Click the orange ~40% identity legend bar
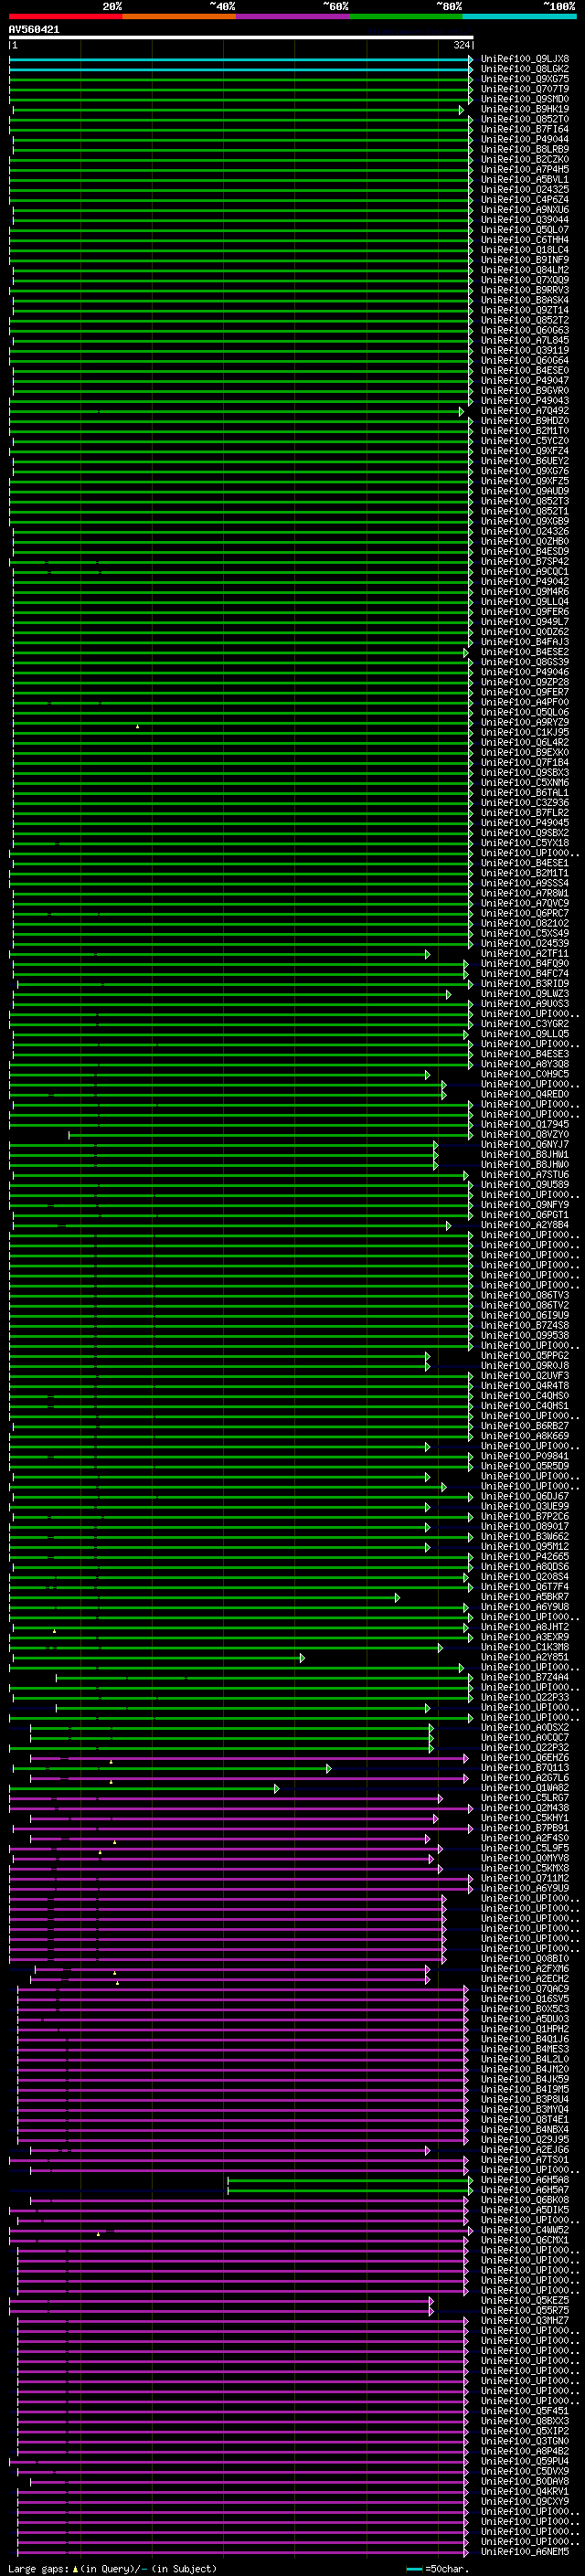 click(x=179, y=16)
